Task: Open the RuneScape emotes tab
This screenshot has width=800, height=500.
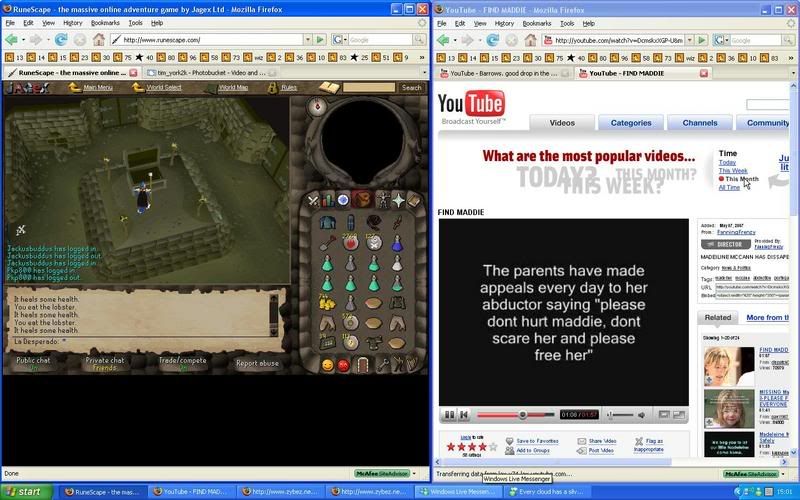Action: (x=398, y=364)
